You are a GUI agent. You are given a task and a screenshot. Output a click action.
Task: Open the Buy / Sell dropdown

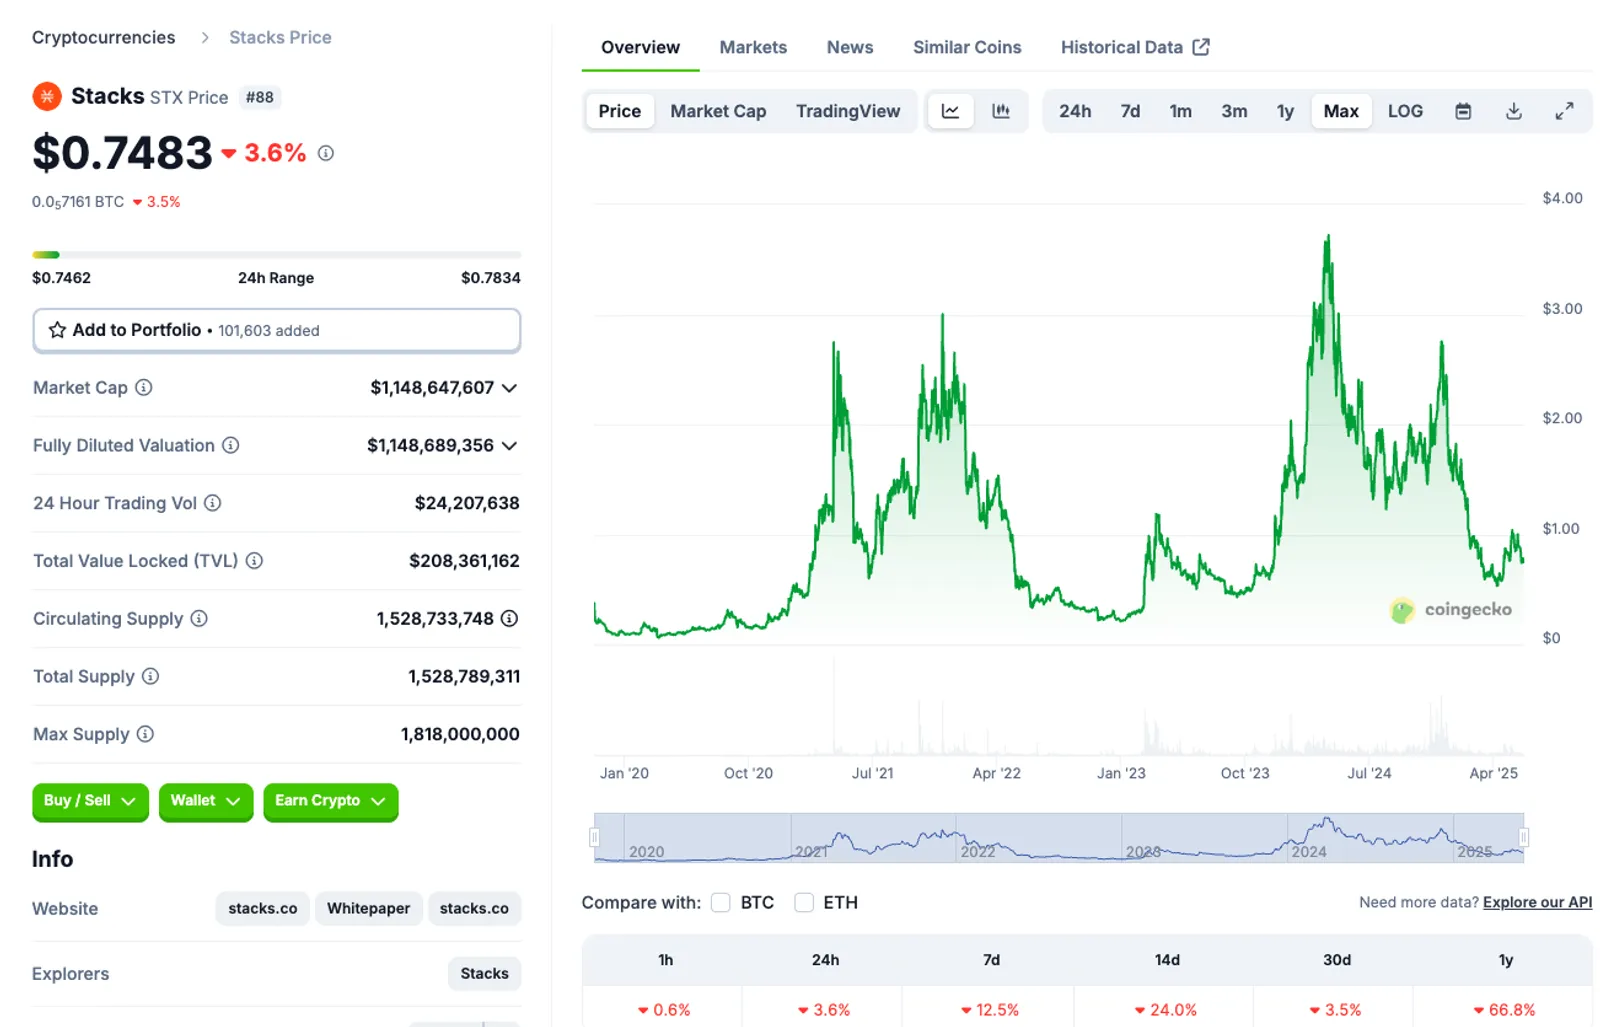tap(90, 801)
